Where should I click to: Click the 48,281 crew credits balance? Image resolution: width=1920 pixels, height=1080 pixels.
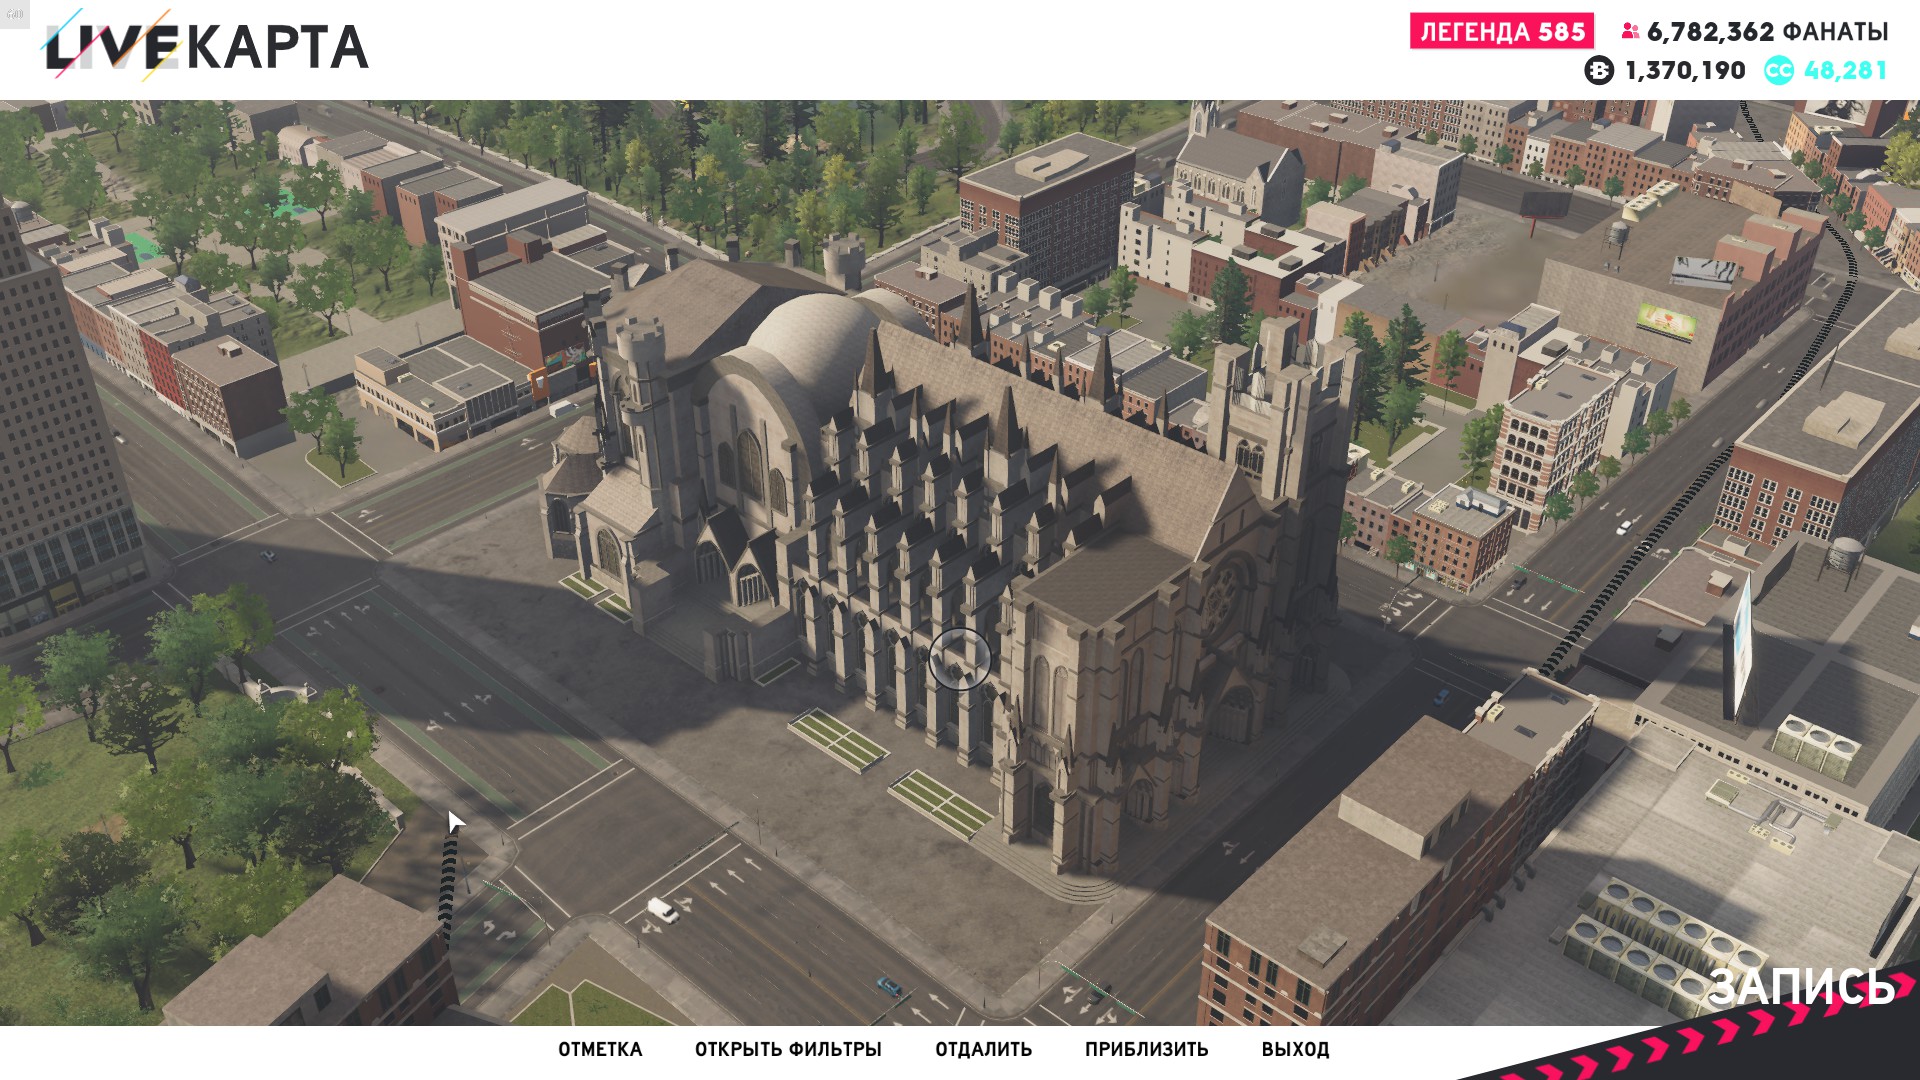pos(1845,71)
